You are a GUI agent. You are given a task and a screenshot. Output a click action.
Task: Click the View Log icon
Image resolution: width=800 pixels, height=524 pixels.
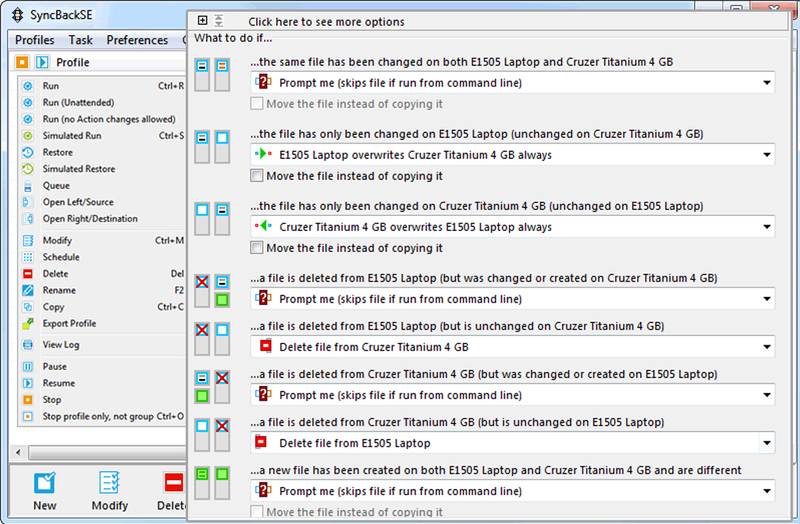[x=28, y=345]
